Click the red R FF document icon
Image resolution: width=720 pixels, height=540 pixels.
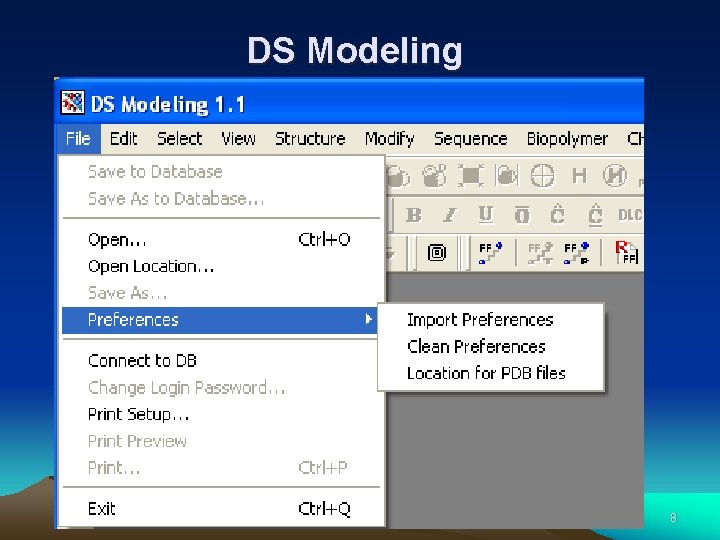pyautogui.click(x=626, y=253)
